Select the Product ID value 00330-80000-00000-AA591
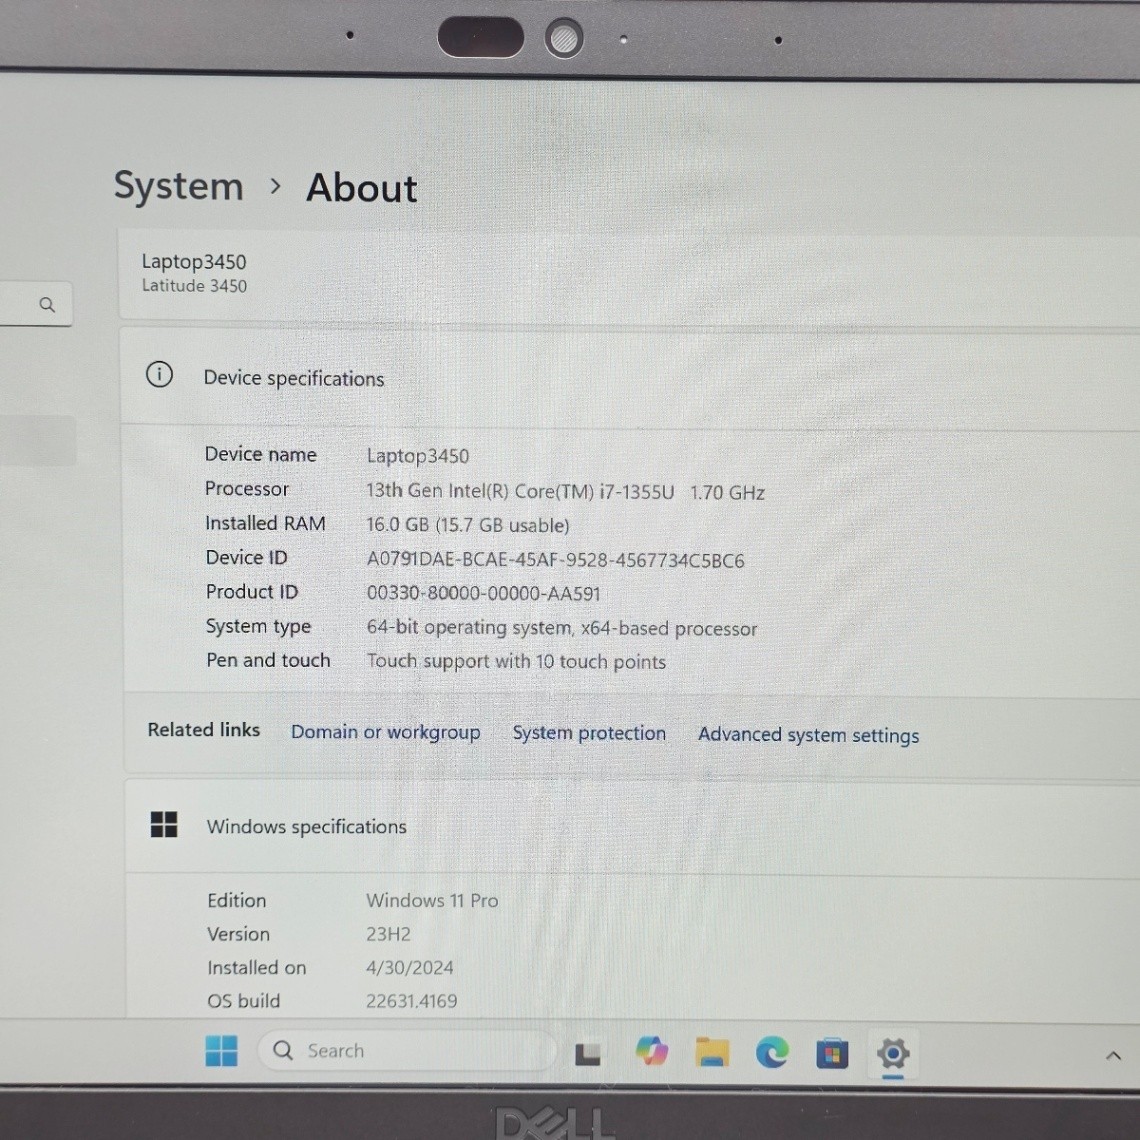Screen dimensions: 1140x1140 (483, 593)
